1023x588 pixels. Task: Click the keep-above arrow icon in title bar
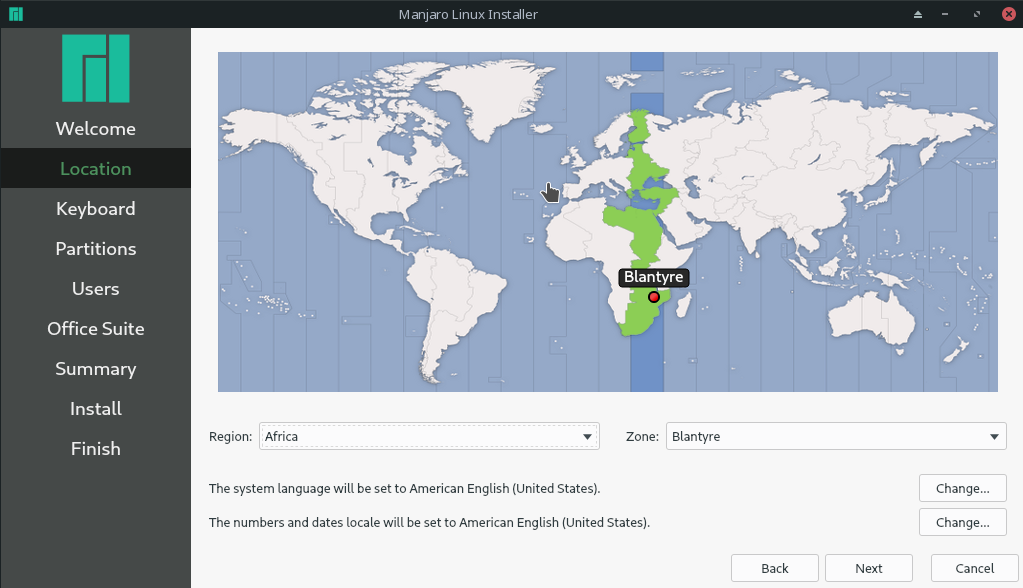point(918,14)
